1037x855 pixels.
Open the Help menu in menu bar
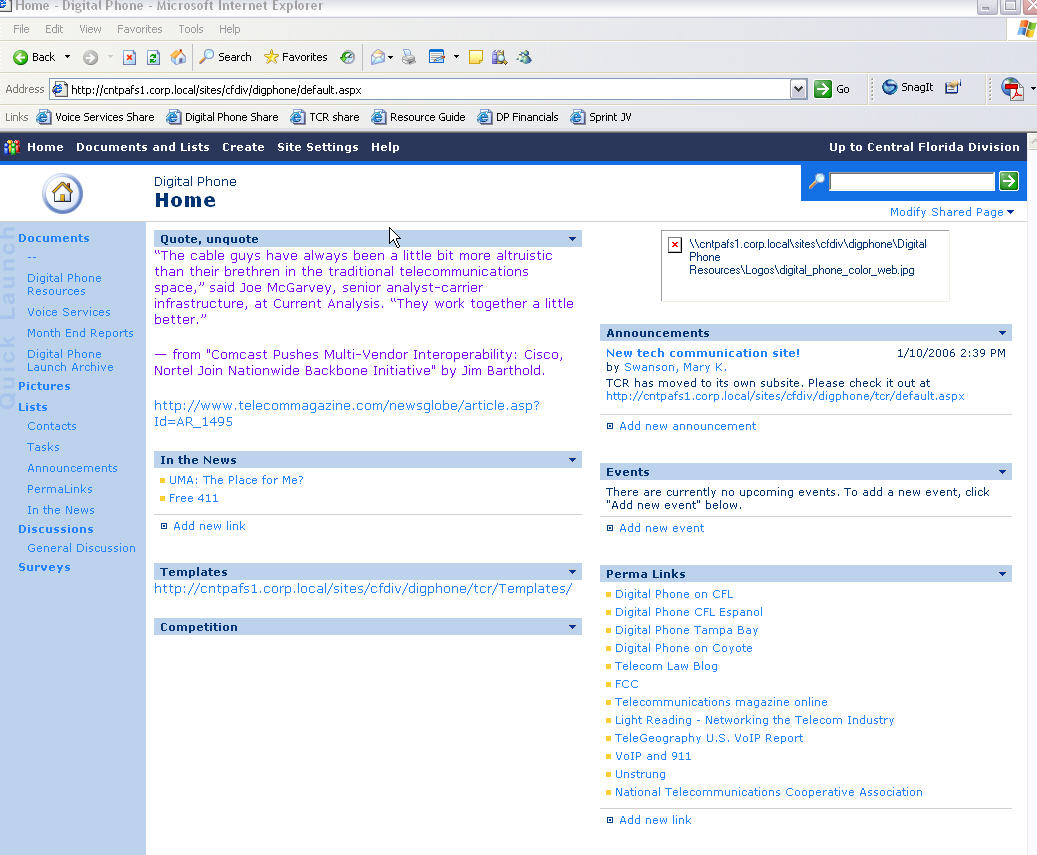coord(229,29)
